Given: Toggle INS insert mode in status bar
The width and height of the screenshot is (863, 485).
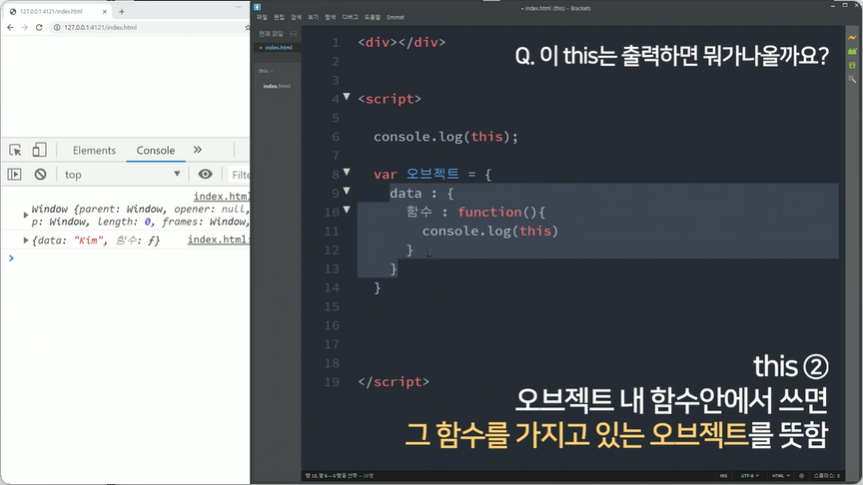Looking at the screenshot, I should 723,476.
